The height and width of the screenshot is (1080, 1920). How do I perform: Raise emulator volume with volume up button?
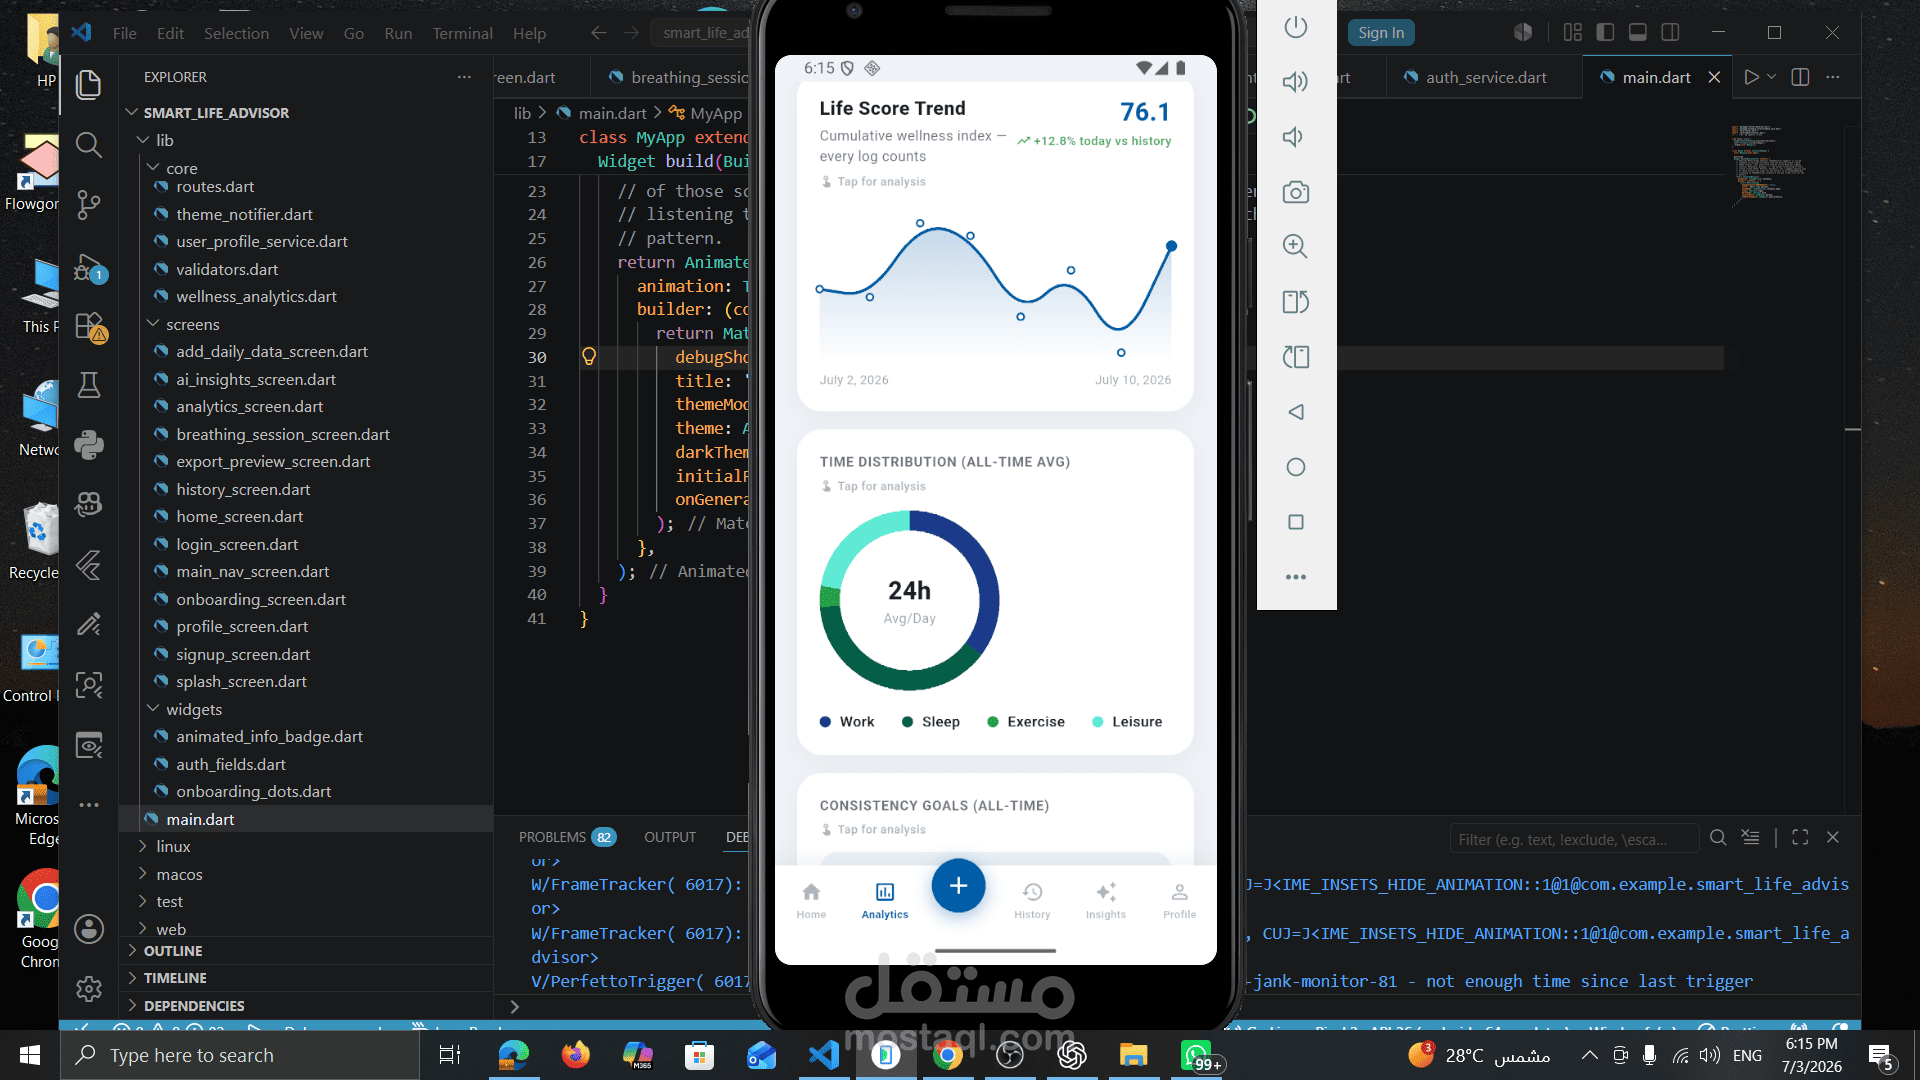click(x=1296, y=81)
